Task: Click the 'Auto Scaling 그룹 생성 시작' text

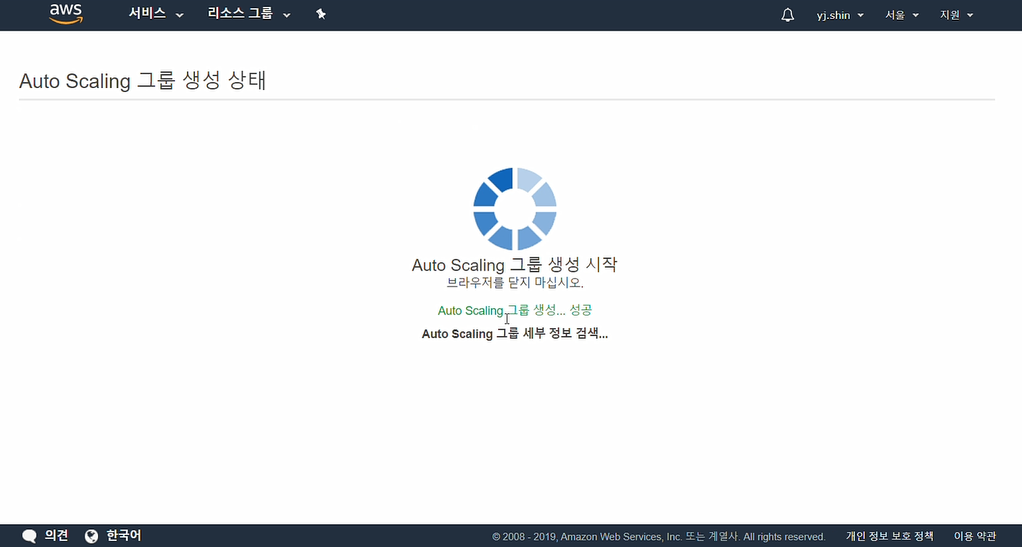Action: coord(514,265)
